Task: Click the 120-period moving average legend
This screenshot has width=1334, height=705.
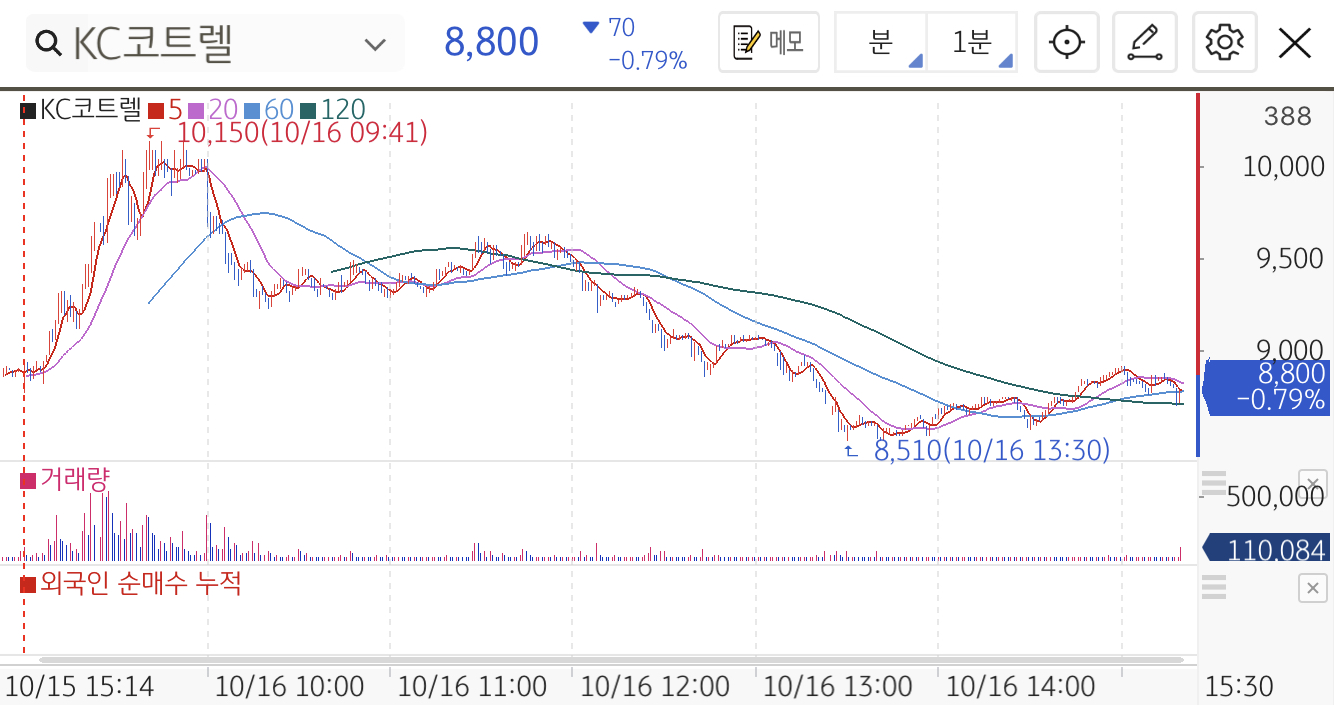Action: click(334, 110)
